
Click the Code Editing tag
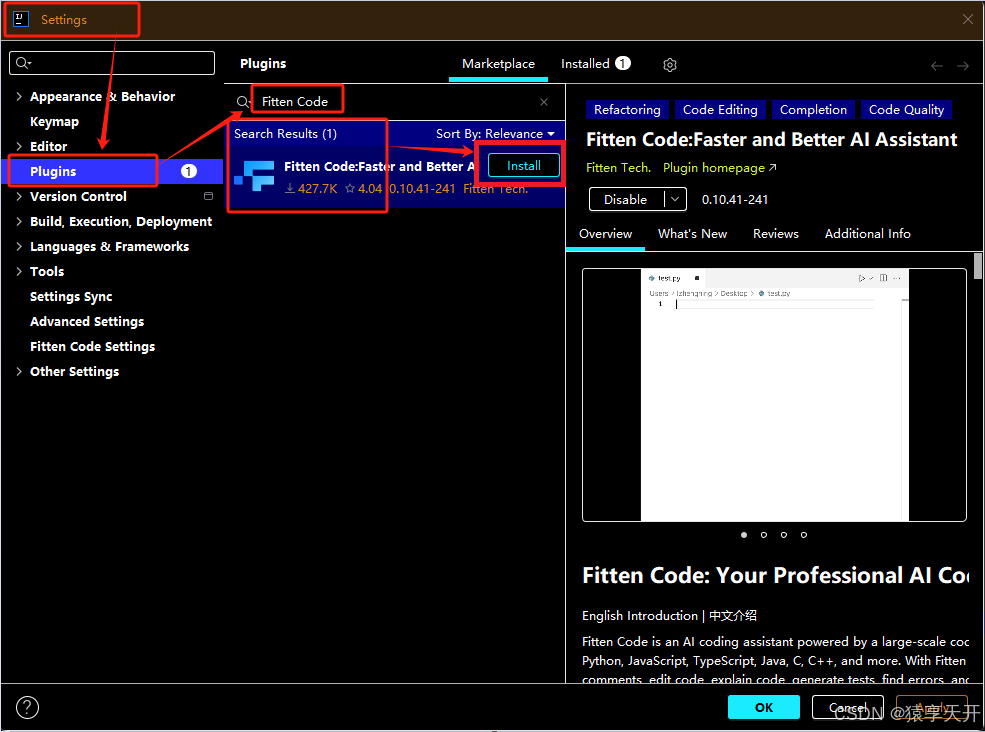pyautogui.click(x=720, y=110)
